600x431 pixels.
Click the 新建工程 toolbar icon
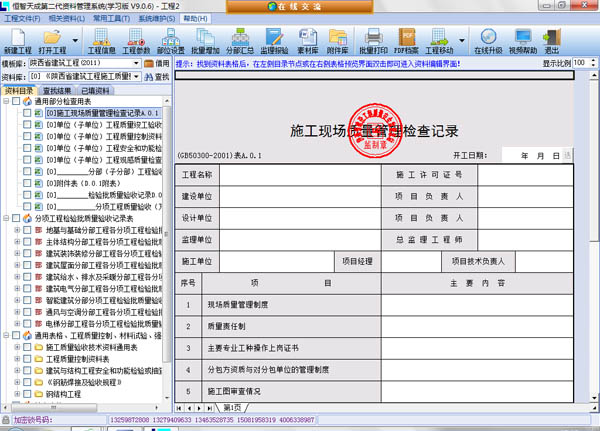(x=18, y=41)
